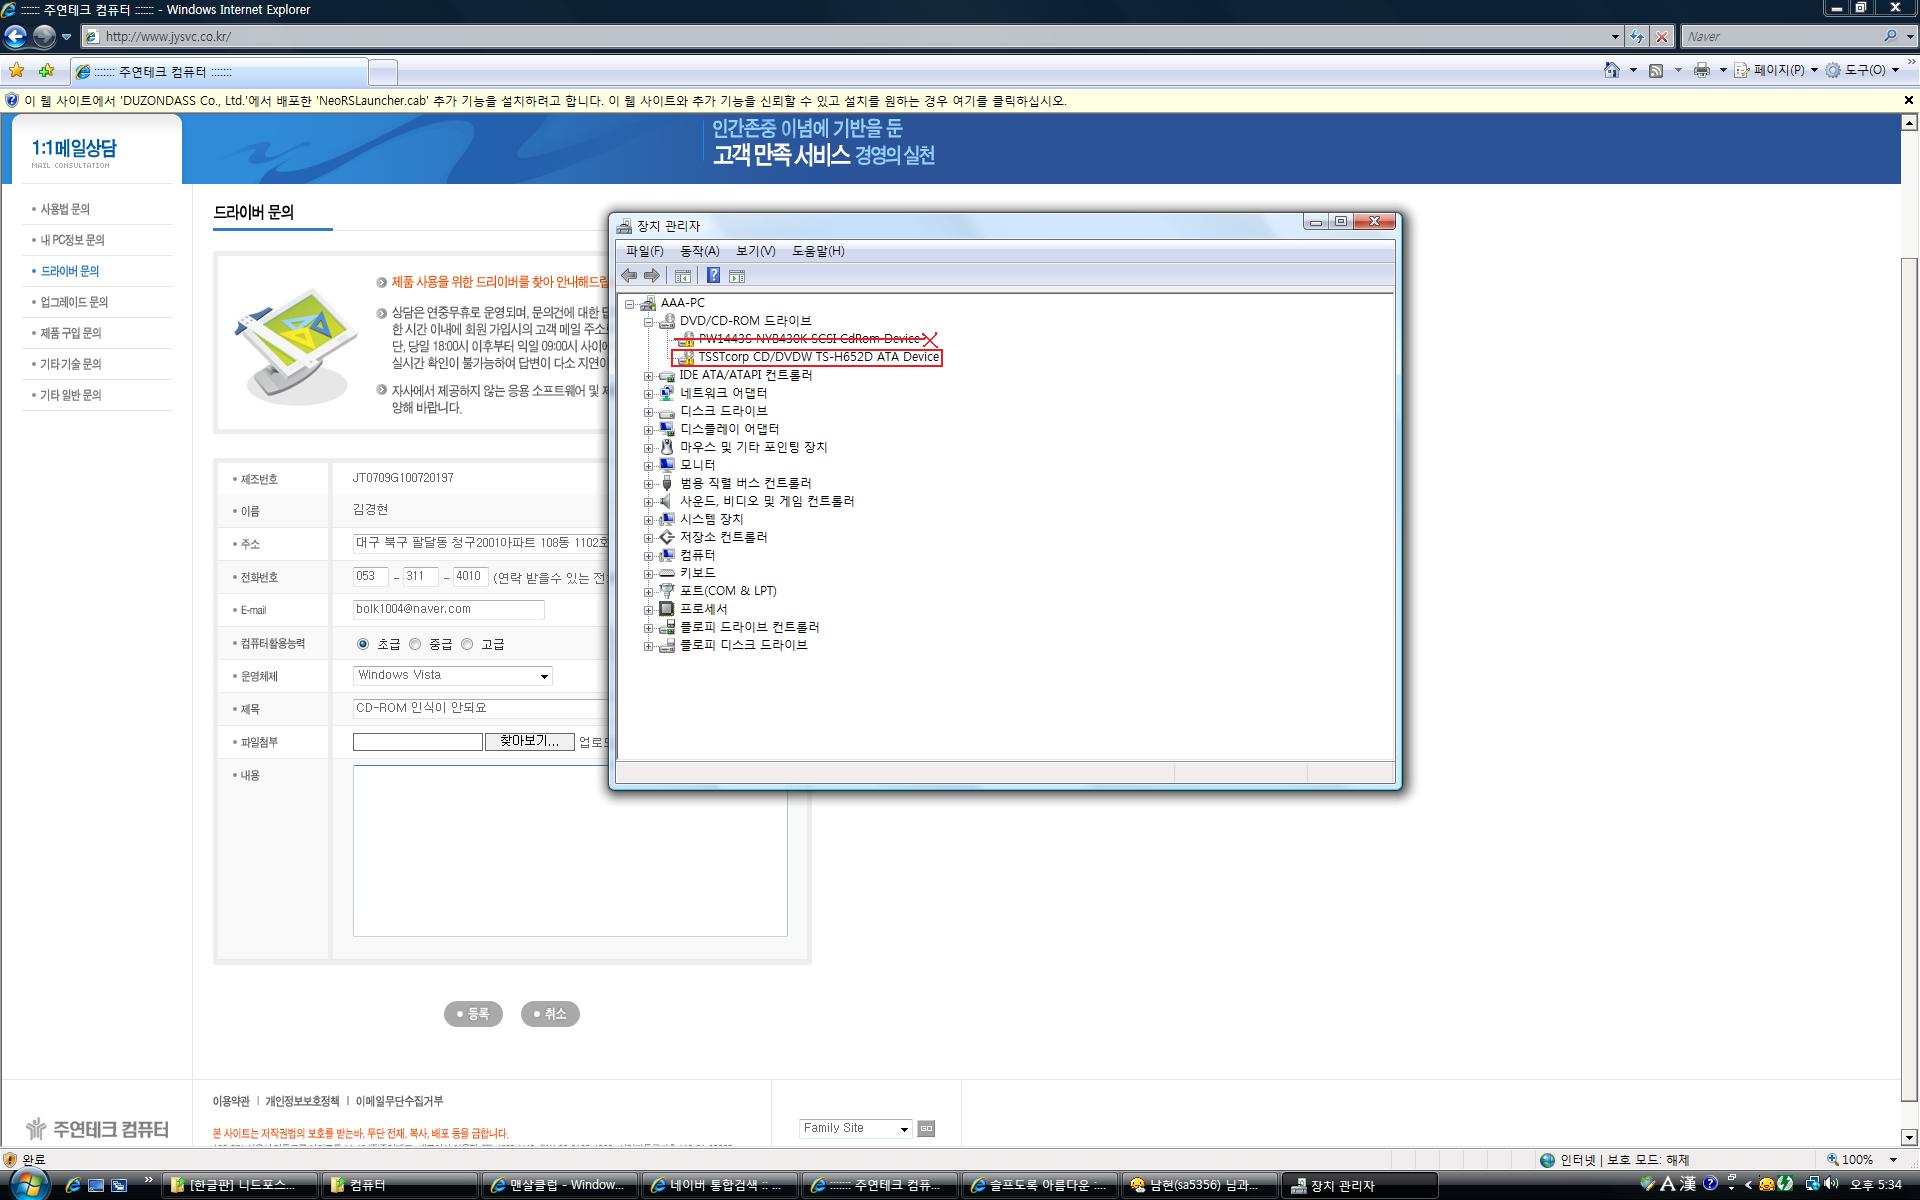Open zoom level 100% dropdown
This screenshot has height=1200, width=1920.
click(1893, 1160)
